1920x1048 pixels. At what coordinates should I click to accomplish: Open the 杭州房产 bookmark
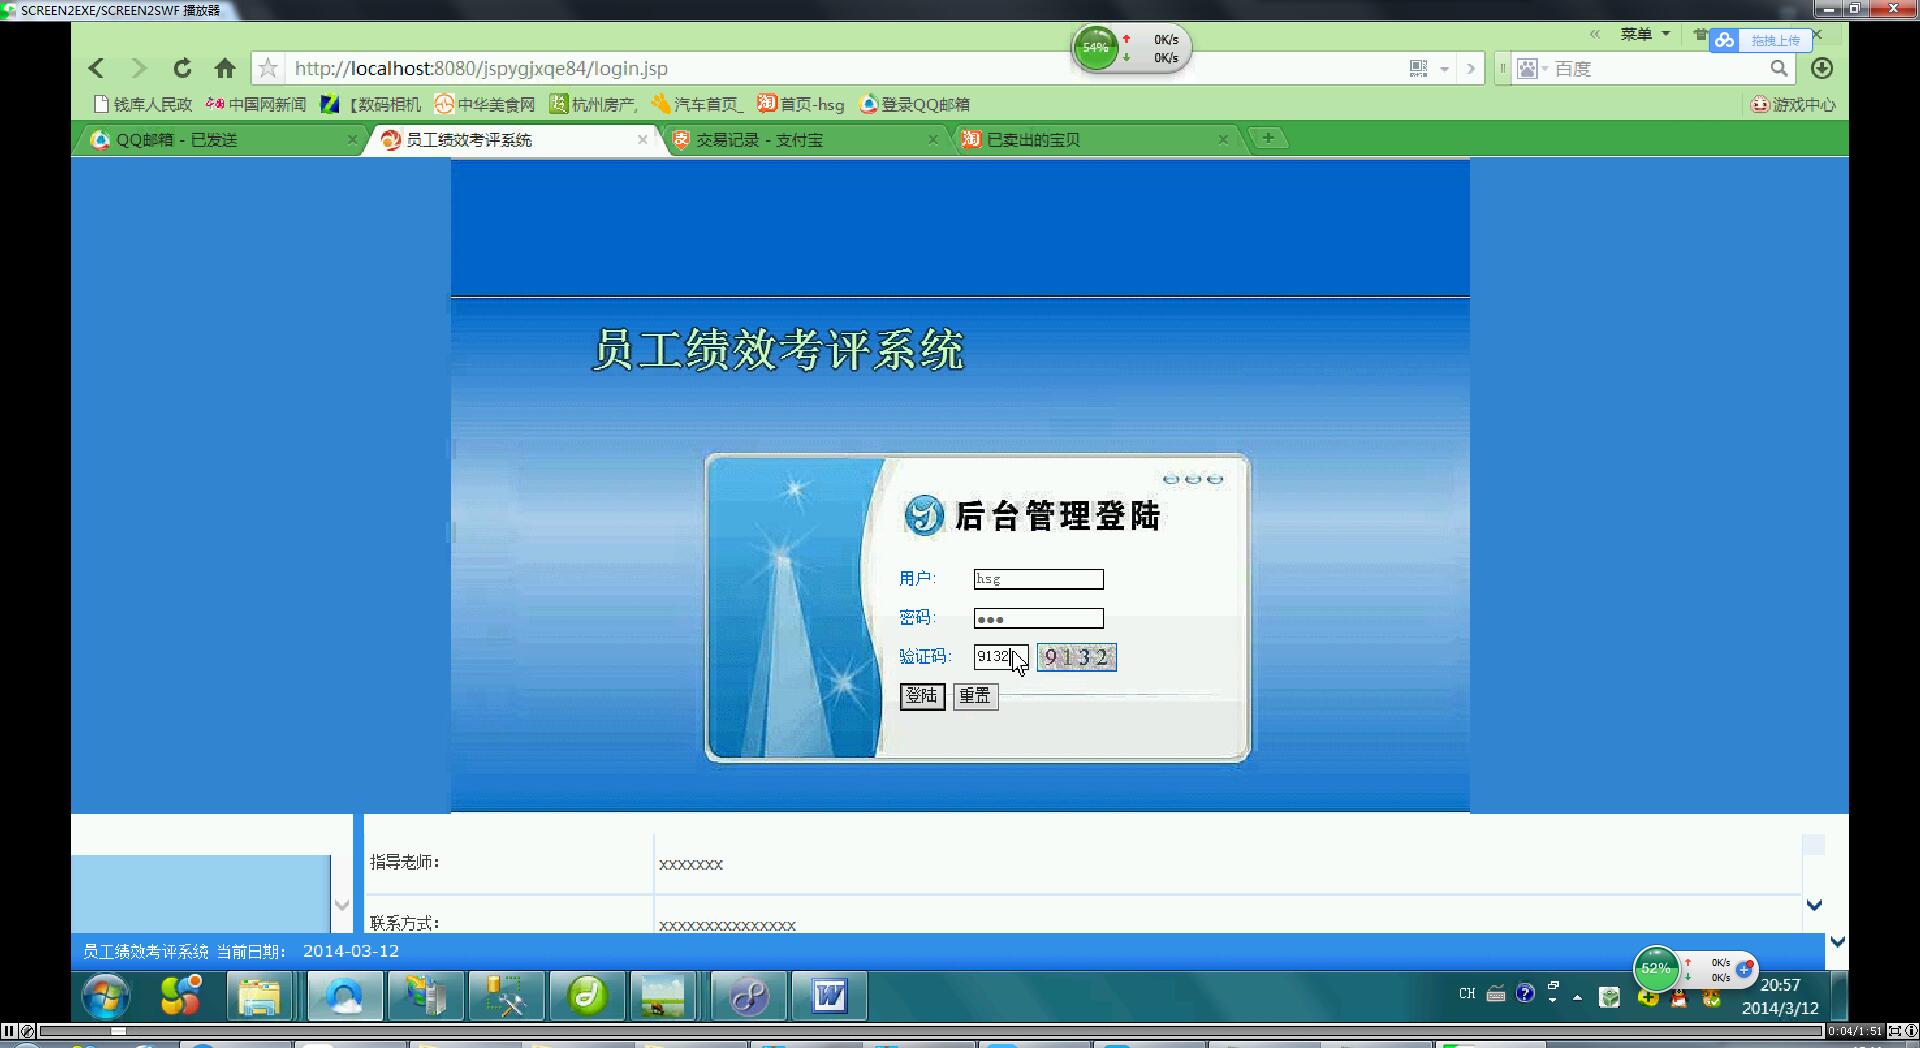click(593, 104)
